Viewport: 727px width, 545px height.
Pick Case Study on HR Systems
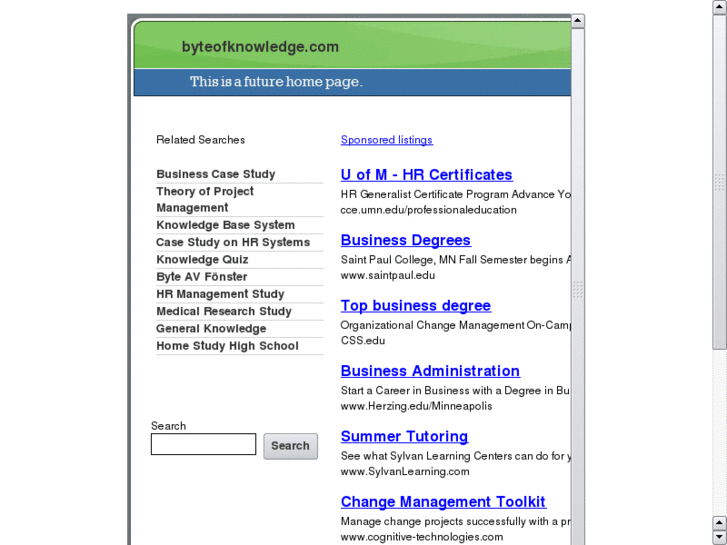point(233,242)
